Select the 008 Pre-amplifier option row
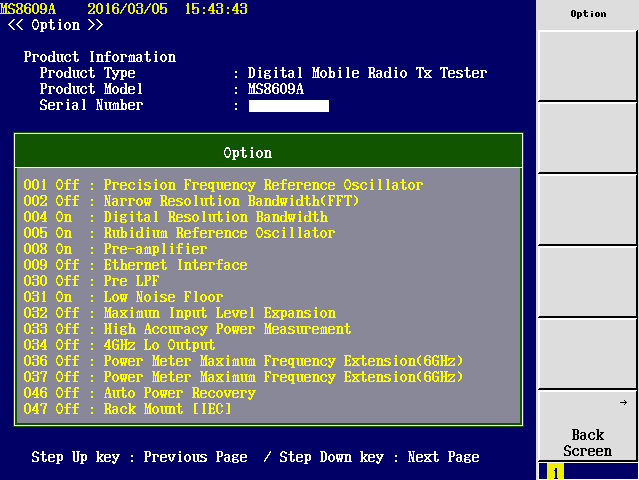The width and height of the screenshot is (639, 480). [115, 249]
